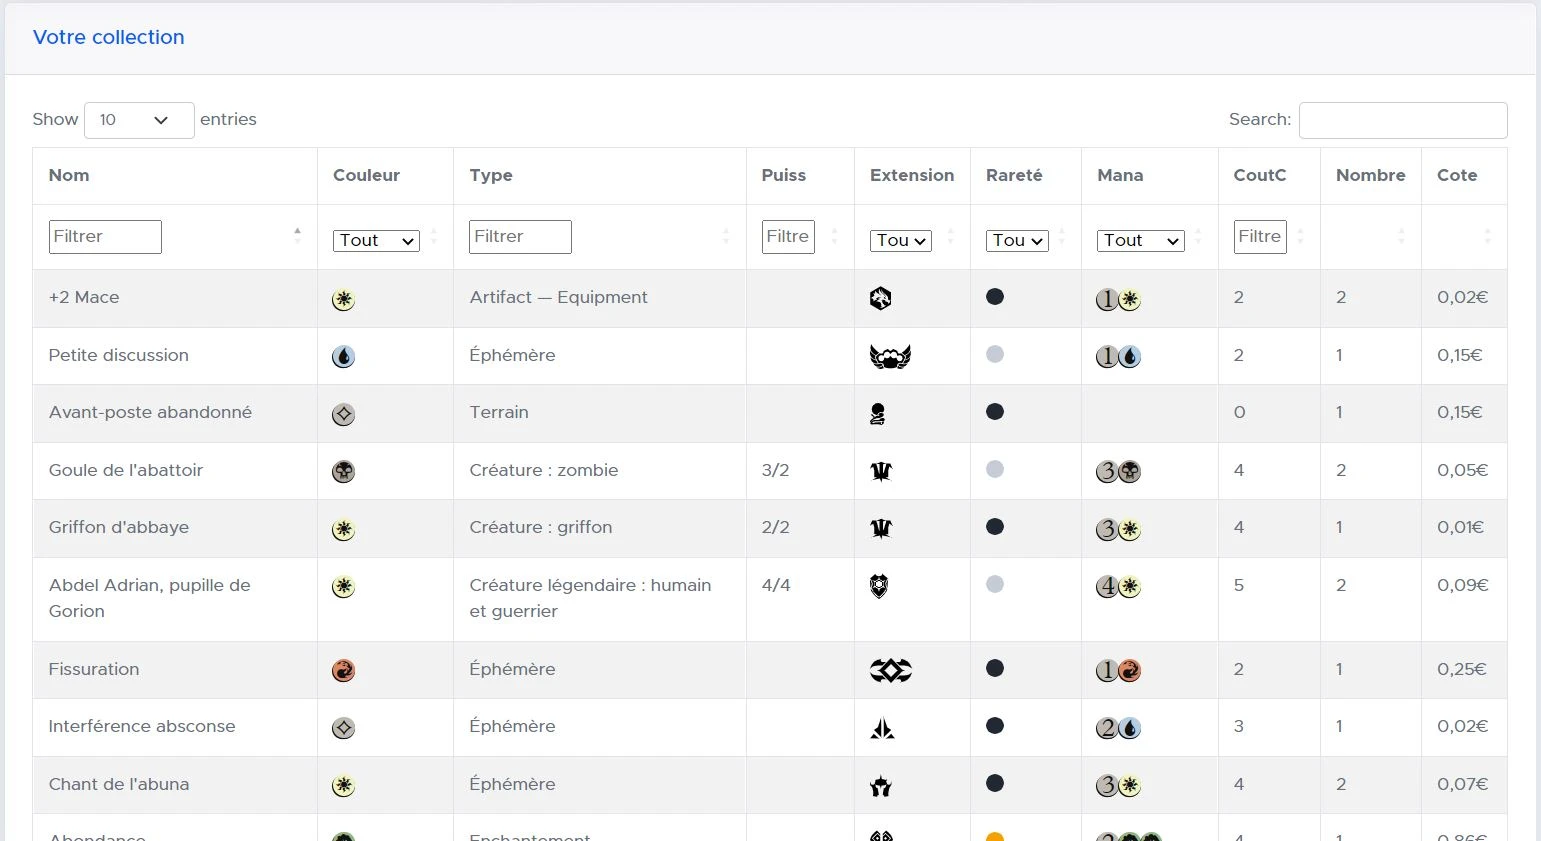Click the red mana icon for Fissuration

click(343, 671)
